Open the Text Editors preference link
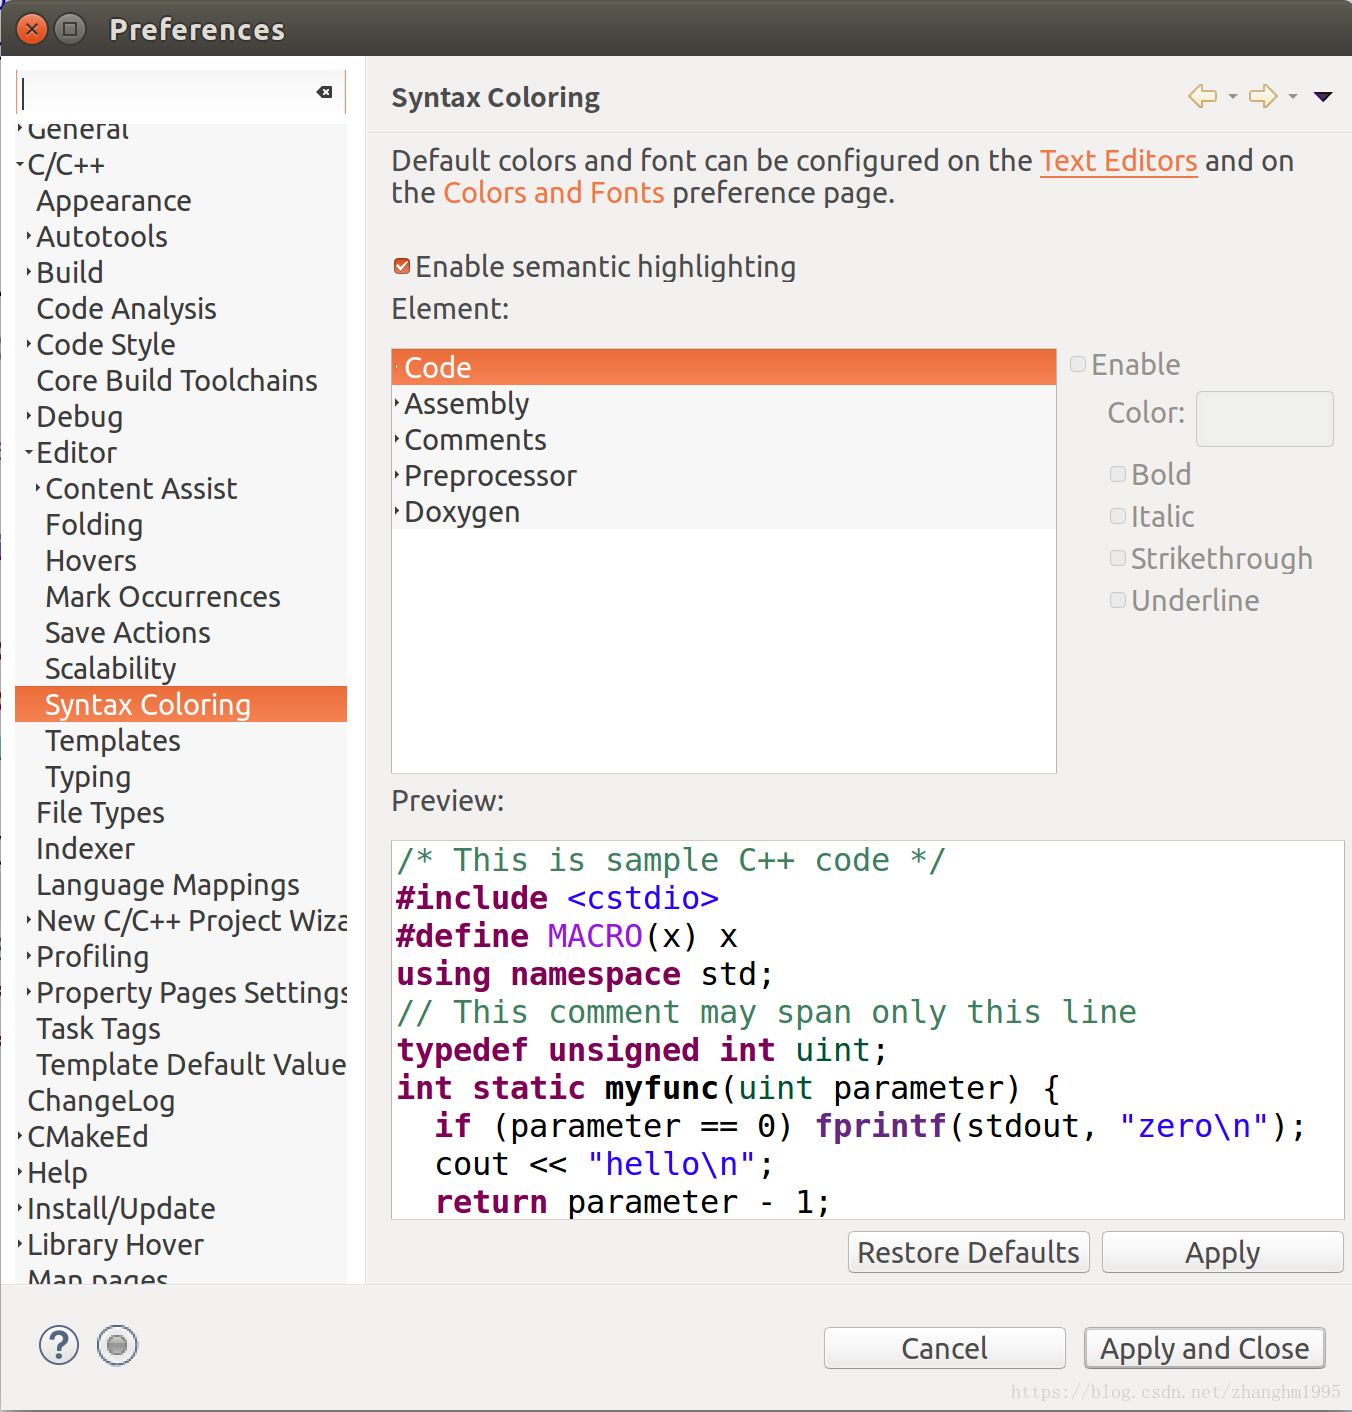 pos(1118,161)
